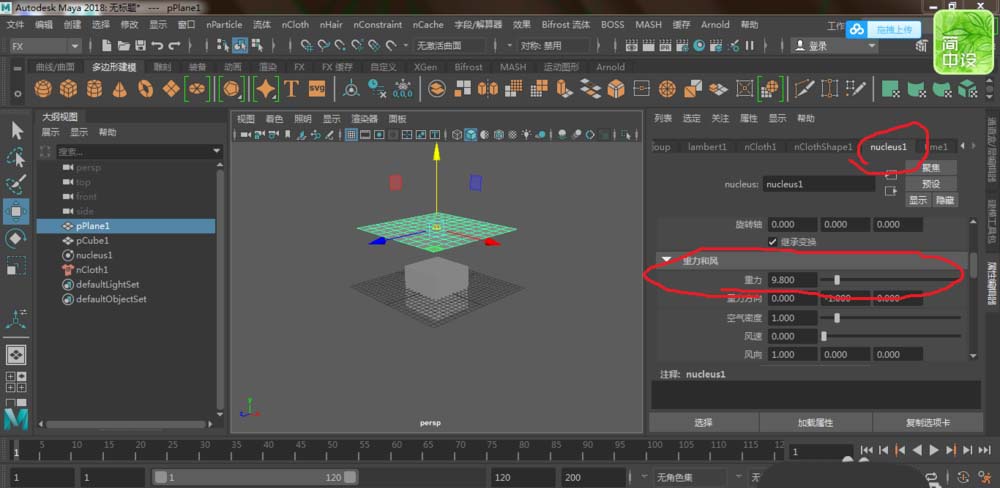Click the 选择 button in Attribute Editor

point(703,423)
